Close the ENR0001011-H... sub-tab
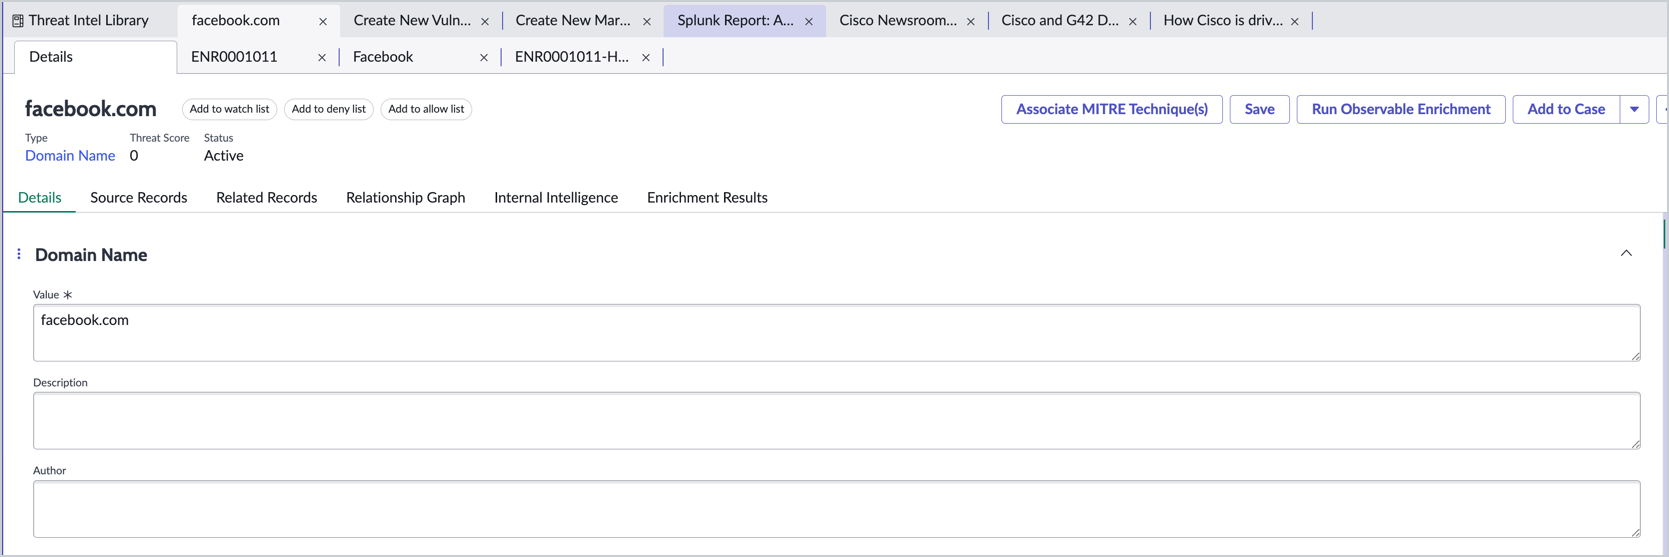Screen dimensions: 1669x557 [646, 58]
